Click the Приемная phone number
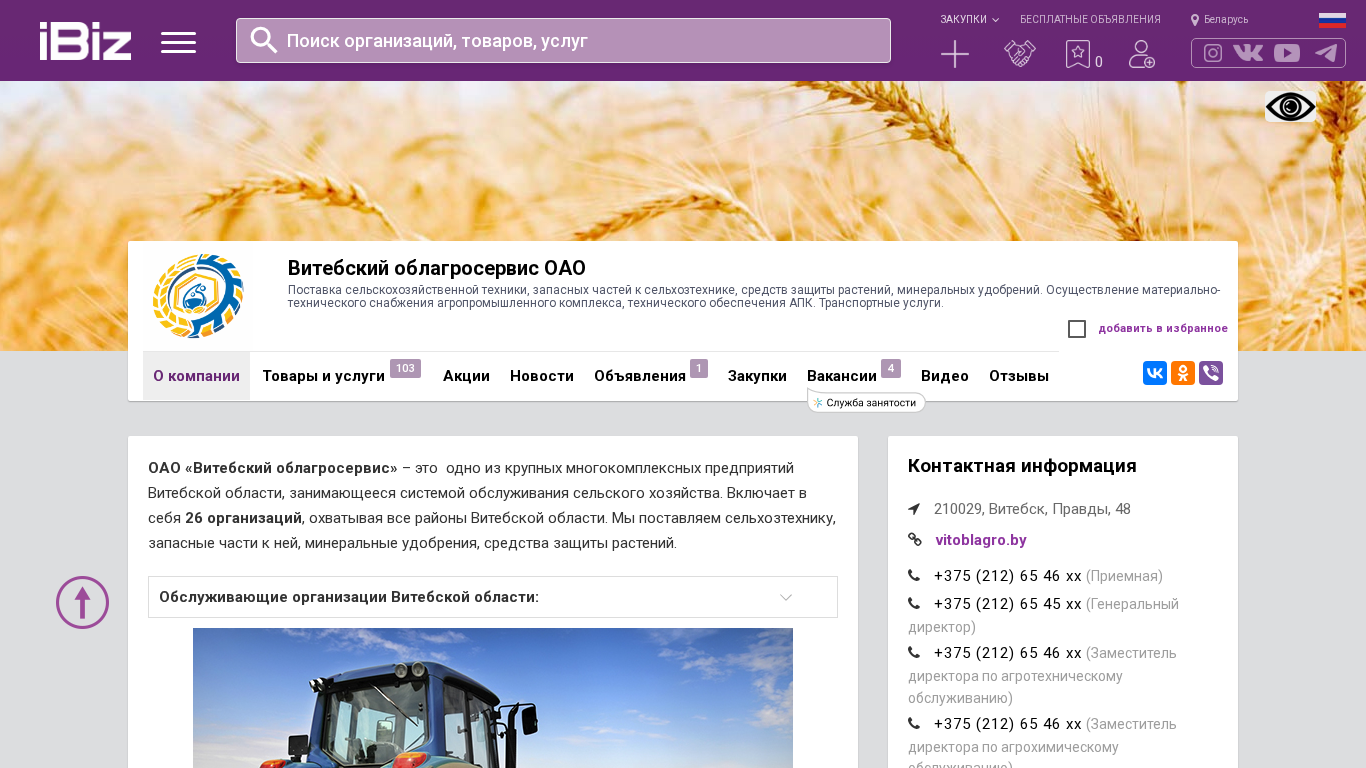Viewport: 1366px width, 768px height. tap(1008, 576)
